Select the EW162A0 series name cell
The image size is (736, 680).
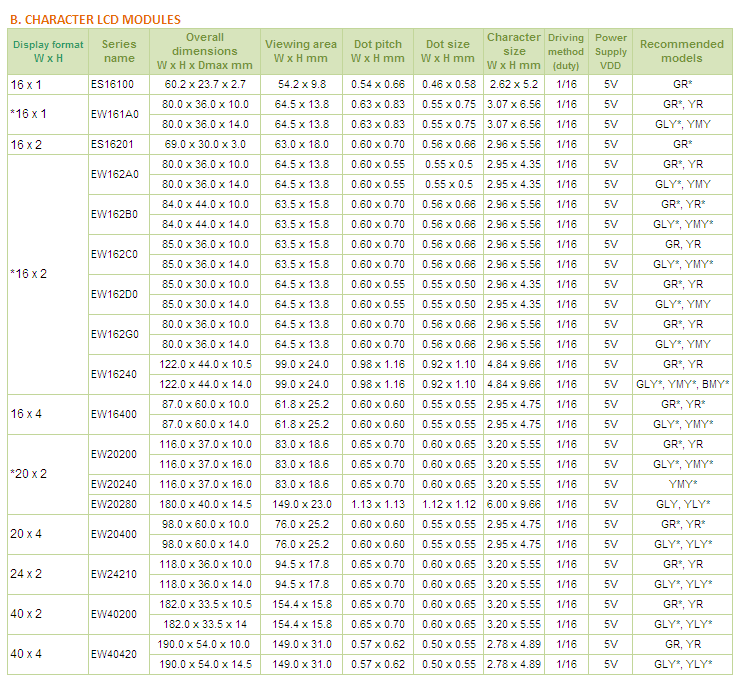click(119, 175)
